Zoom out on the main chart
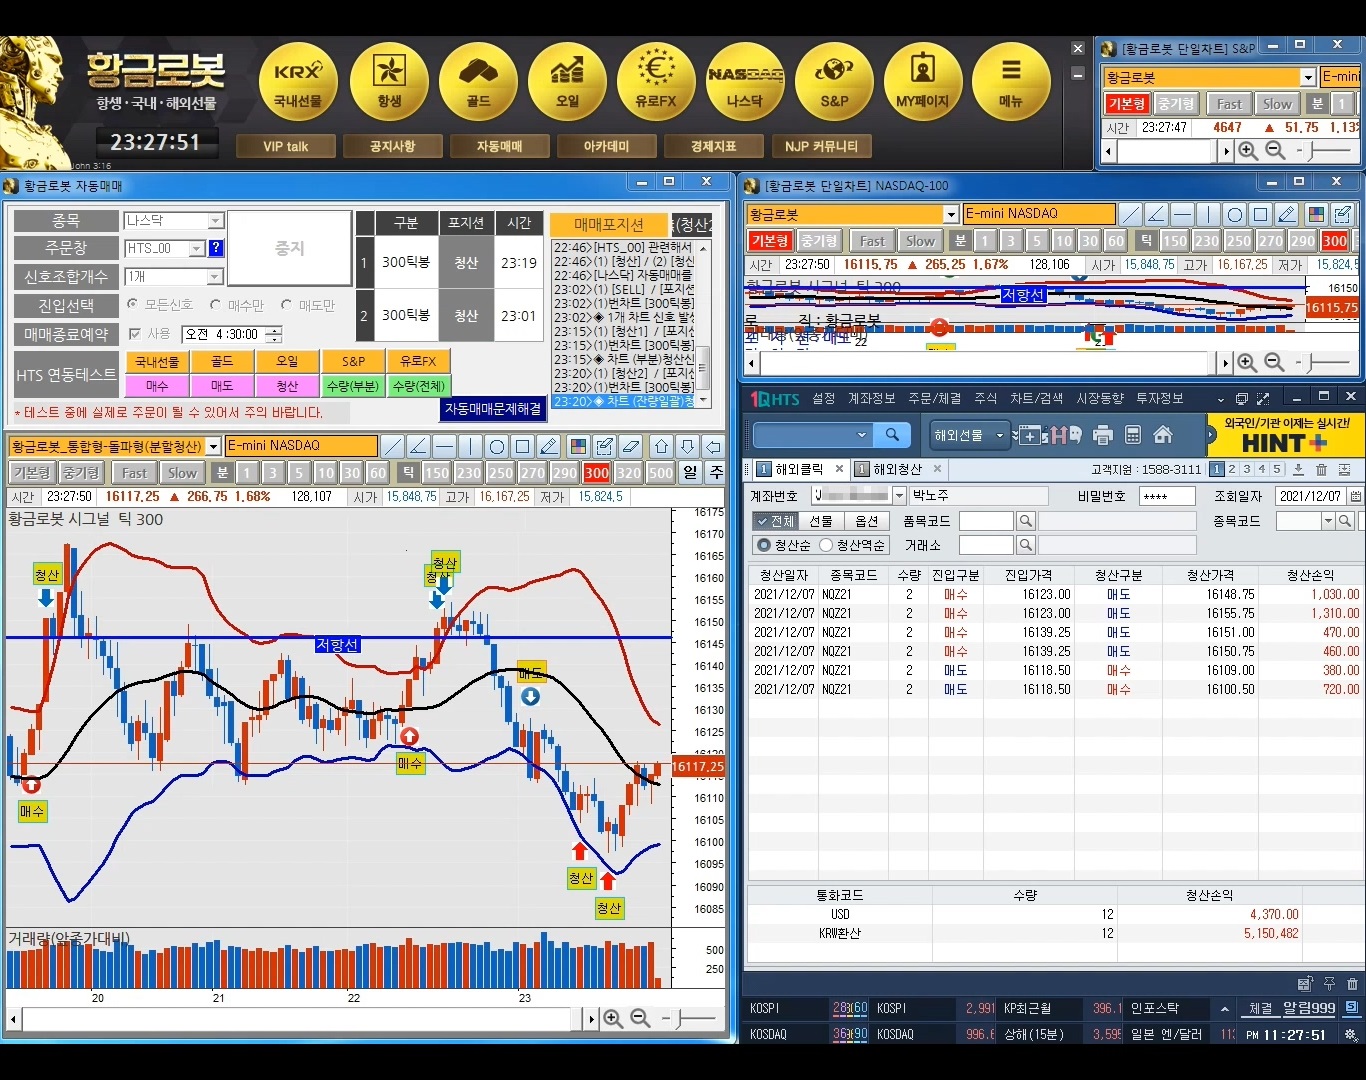The height and width of the screenshot is (1080, 1366). 640,1019
